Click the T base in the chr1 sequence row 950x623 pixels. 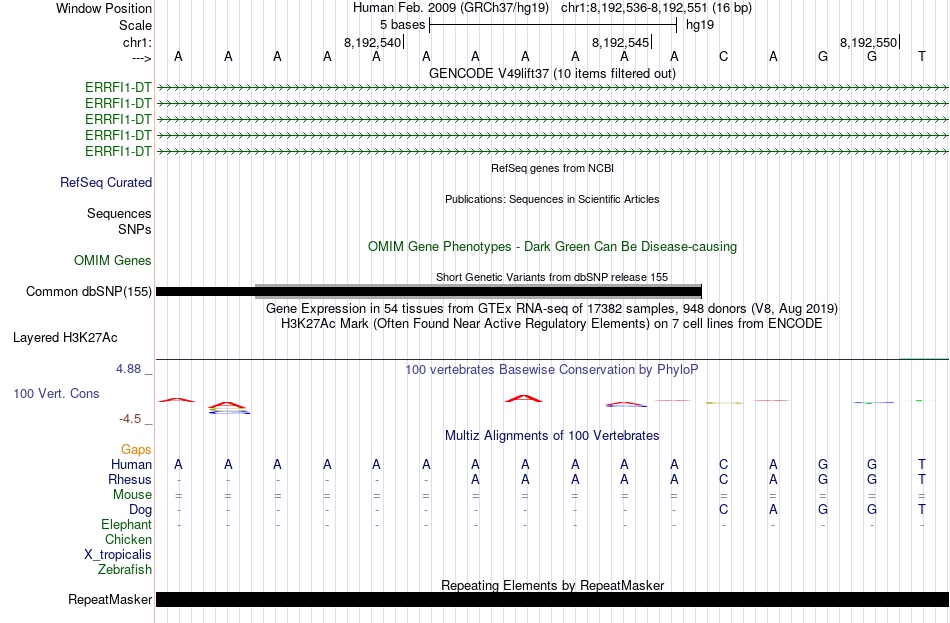tap(922, 56)
